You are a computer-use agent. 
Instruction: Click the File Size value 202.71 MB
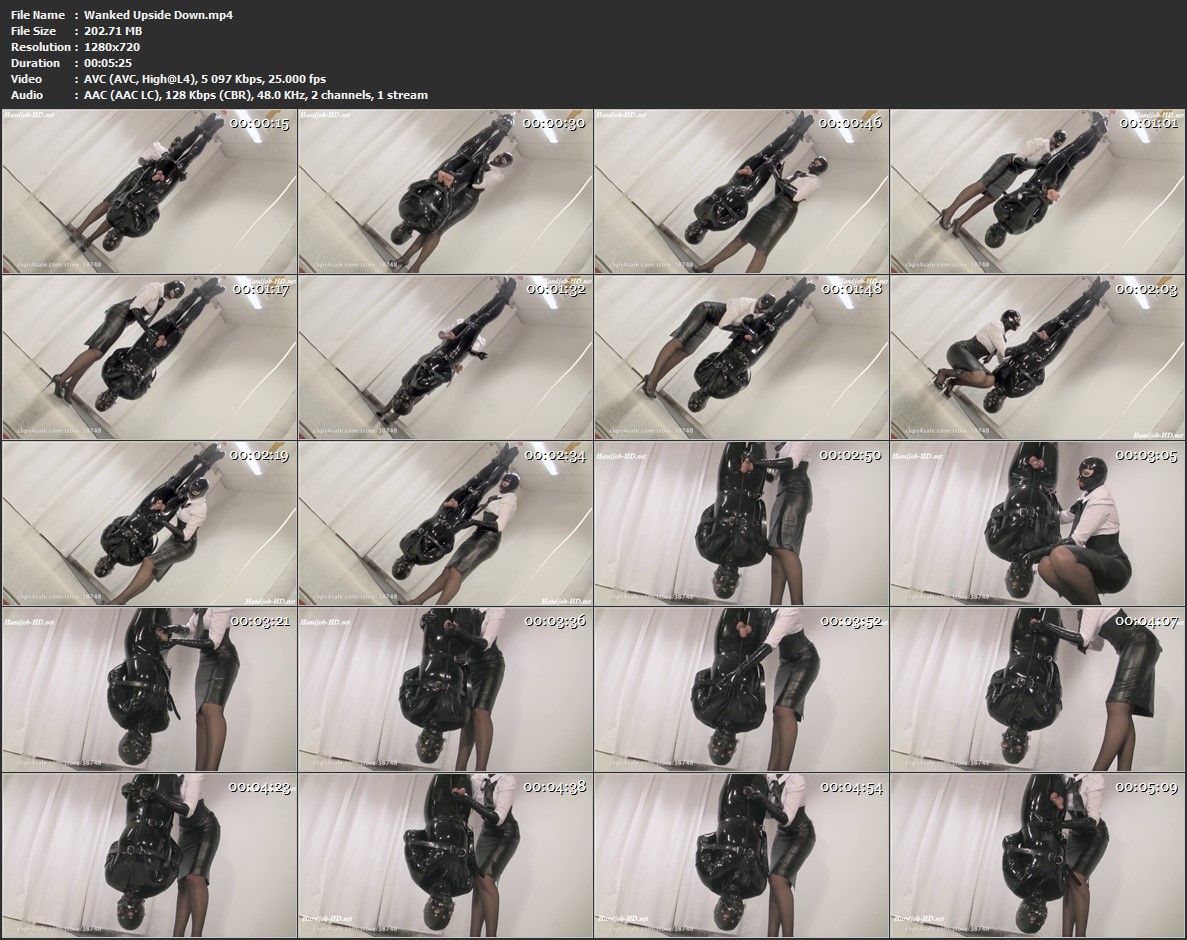click(113, 31)
